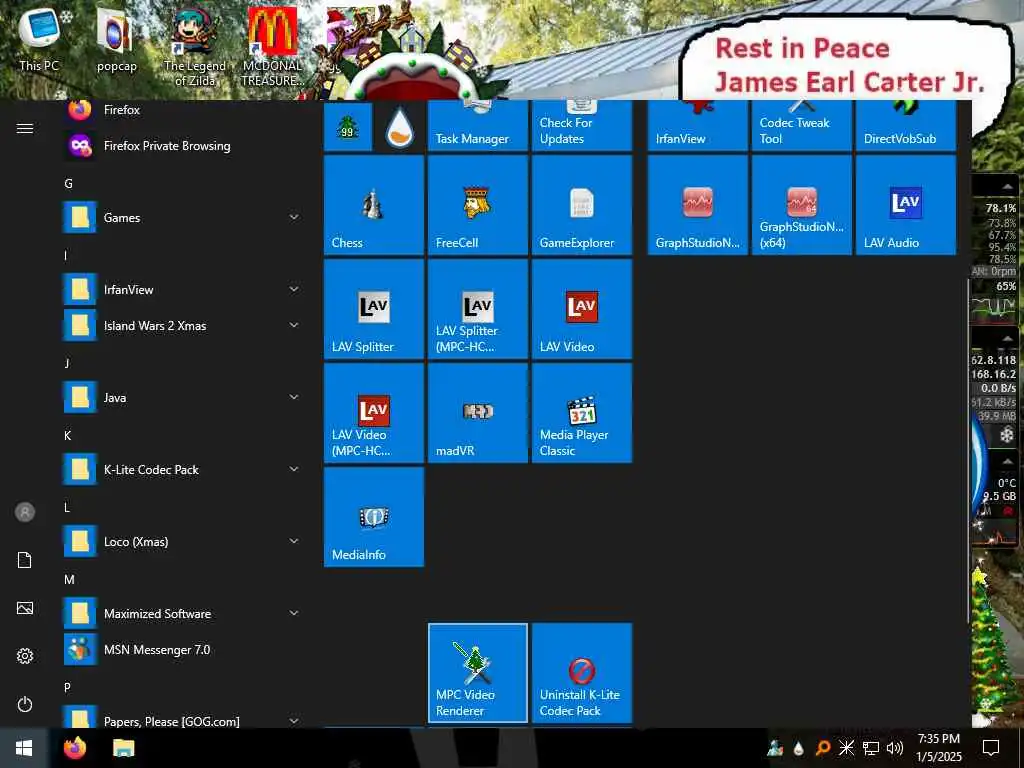Click the orange magnifier tray icon
The height and width of the screenshot is (768, 1024).
[x=823, y=748]
